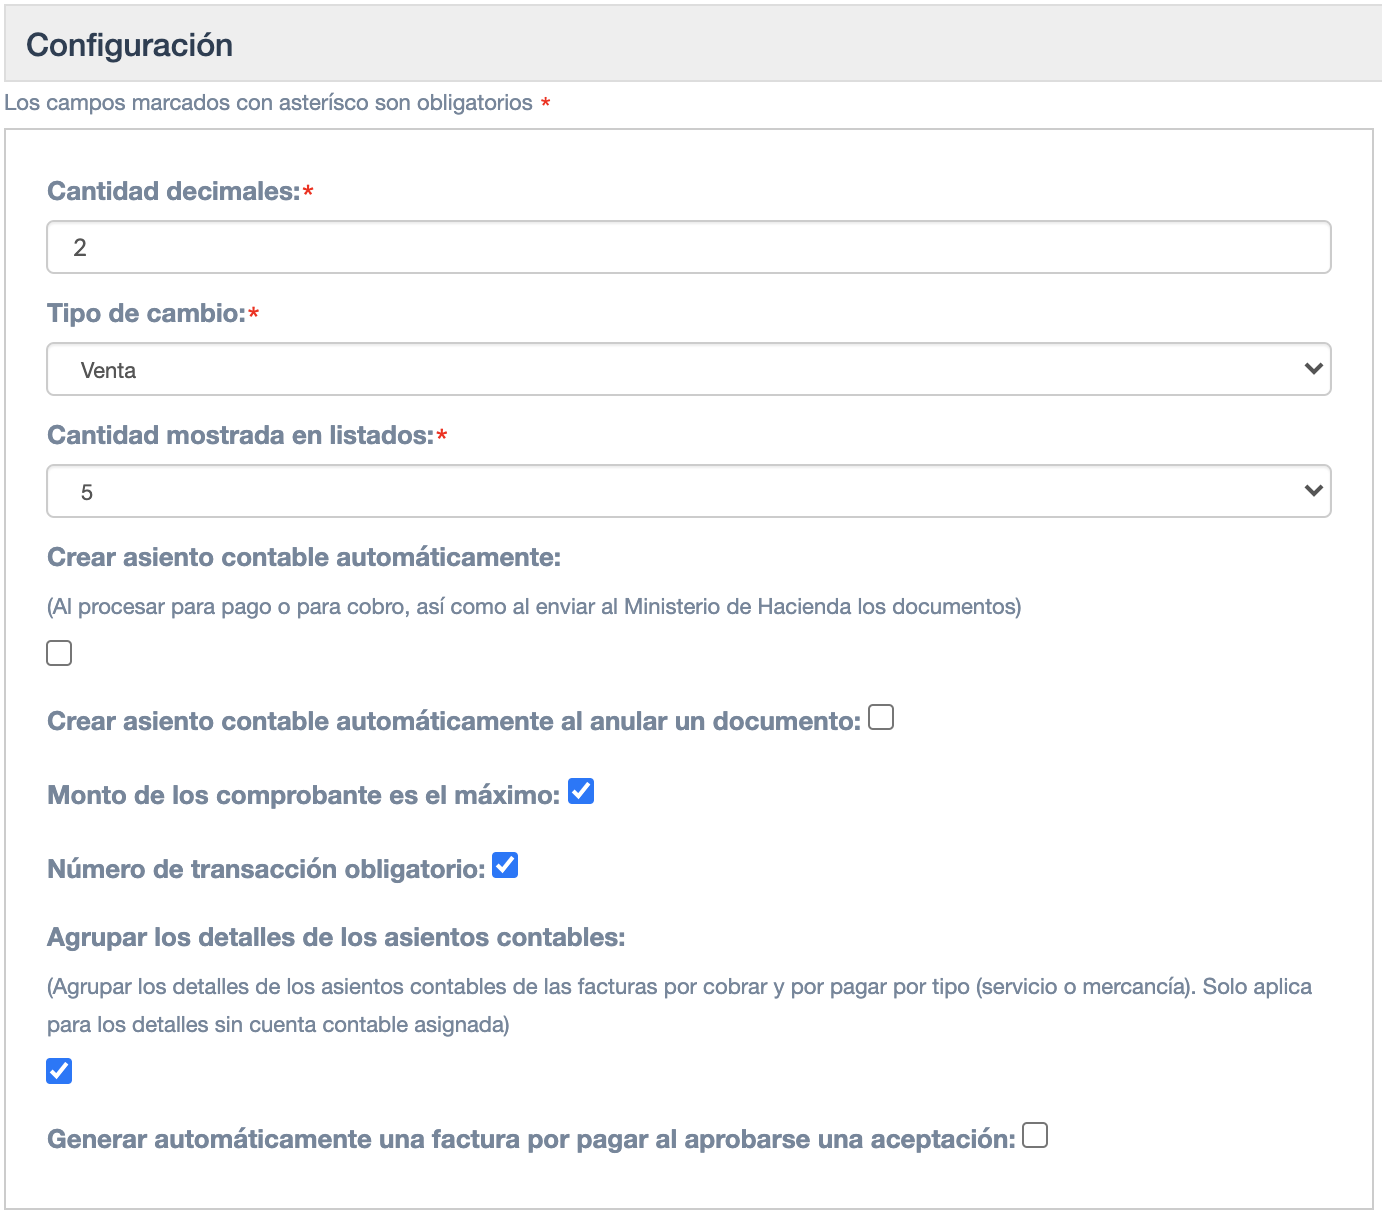Image resolution: width=1382 pixels, height=1218 pixels.
Task: Enable Crear asiento contable automáticamente checkbox
Action: 59,653
